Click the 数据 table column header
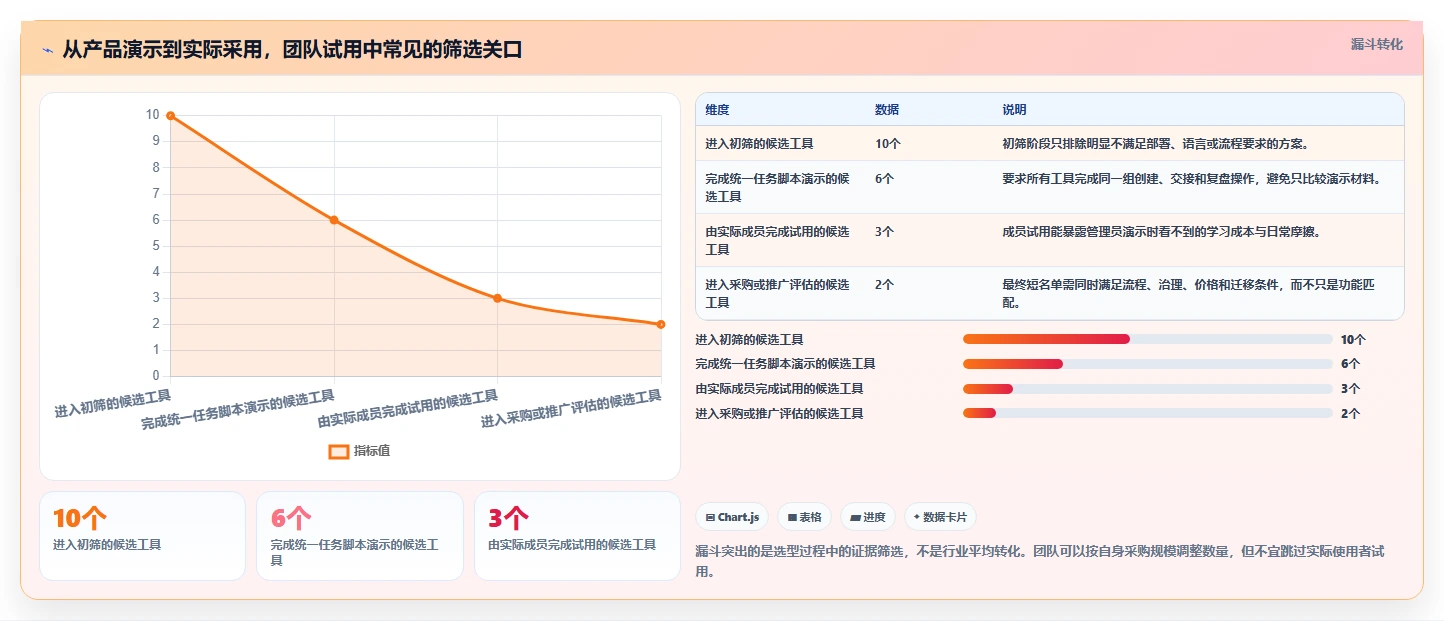This screenshot has width=1444, height=621. click(887, 110)
